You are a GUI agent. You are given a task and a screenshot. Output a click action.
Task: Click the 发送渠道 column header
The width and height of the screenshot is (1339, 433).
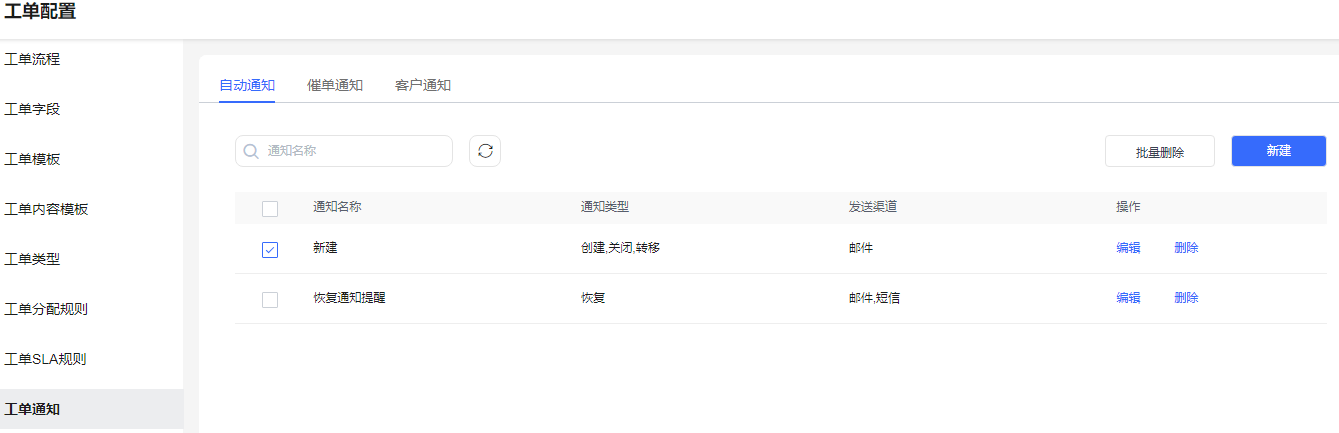coord(873,207)
